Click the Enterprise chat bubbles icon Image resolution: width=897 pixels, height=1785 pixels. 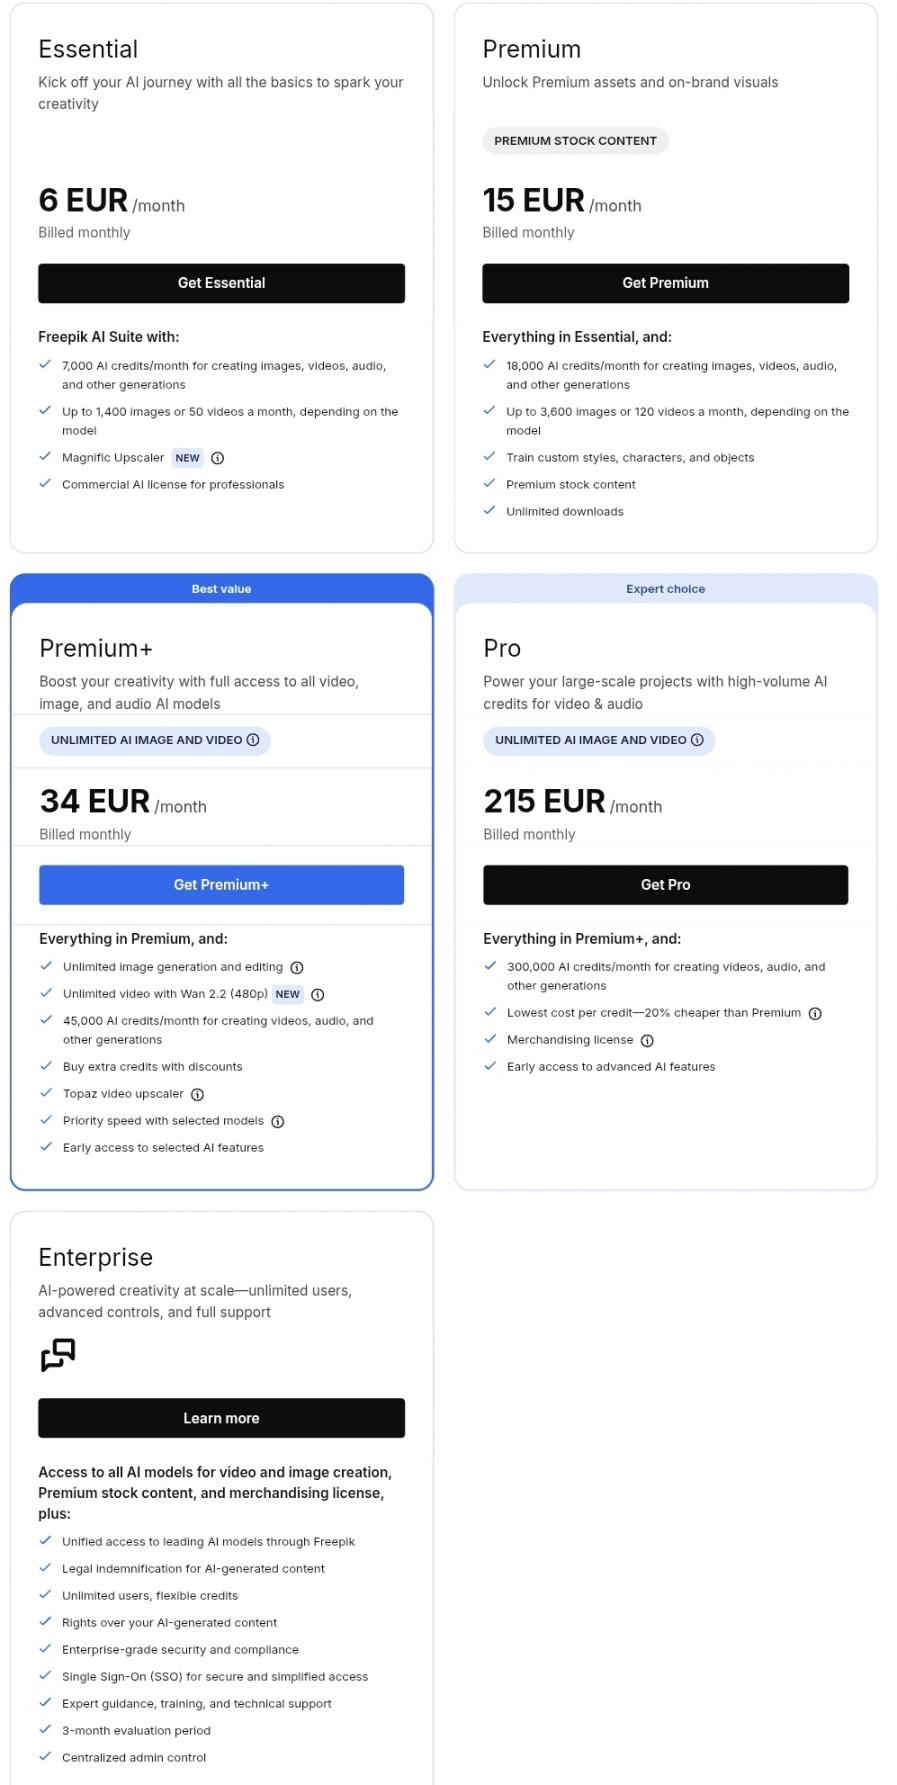point(58,1355)
